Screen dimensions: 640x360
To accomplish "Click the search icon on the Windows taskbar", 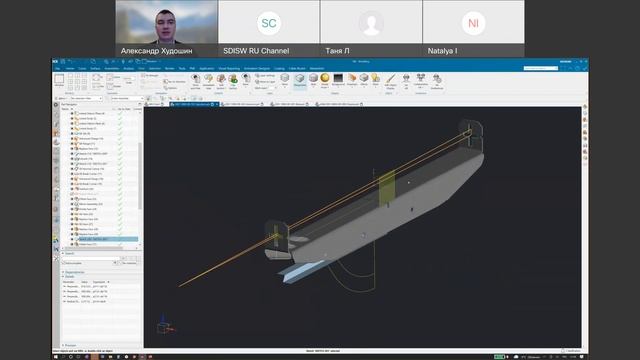I will pyautogui.click(x=63, y=357).
